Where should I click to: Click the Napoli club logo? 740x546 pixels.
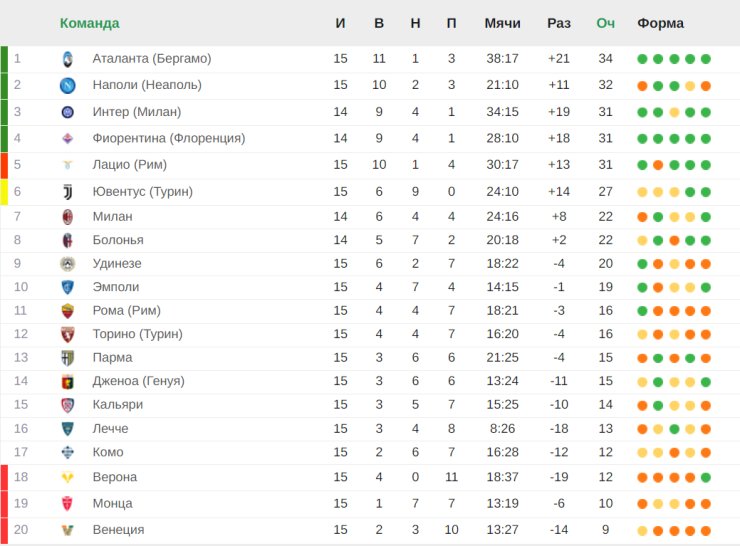(x=67, y=85)
